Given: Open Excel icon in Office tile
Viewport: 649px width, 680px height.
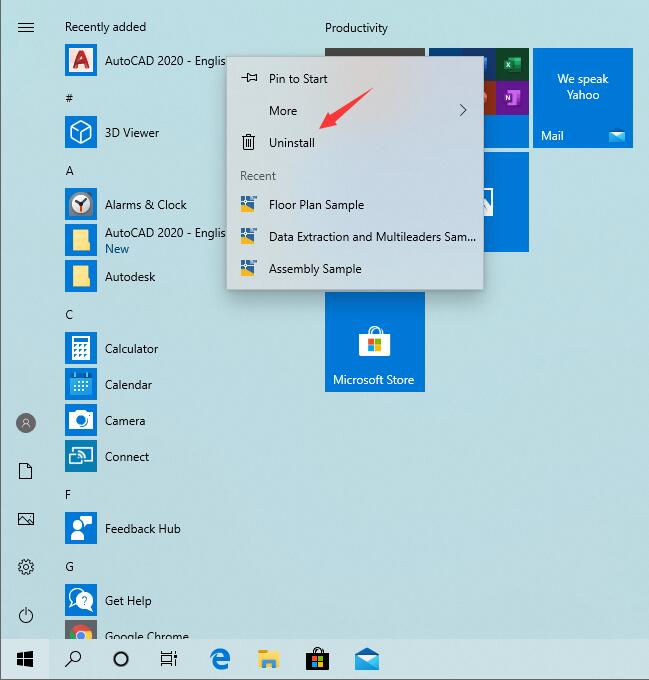Looking at the screenshot, I should [512, 65].
